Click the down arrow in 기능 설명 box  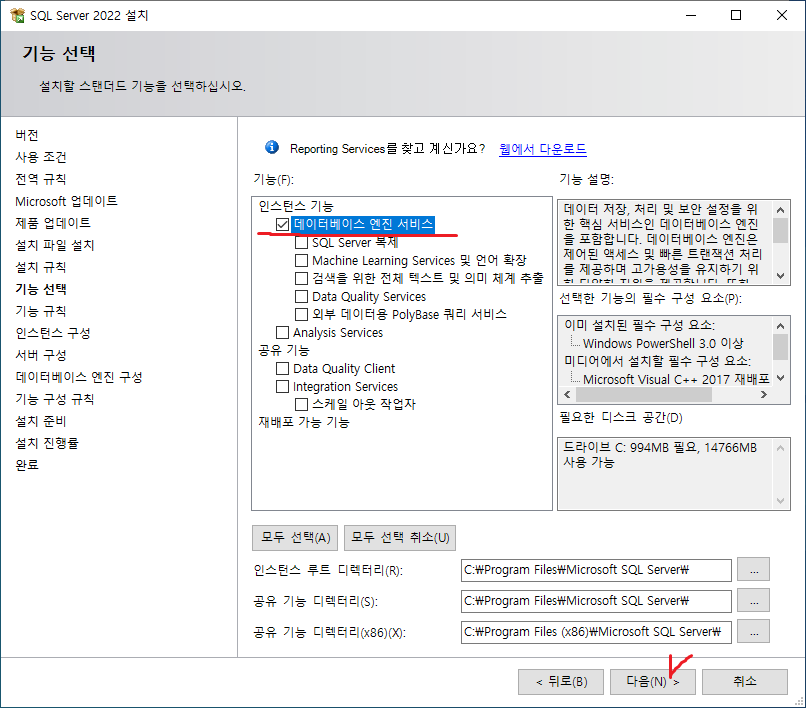point(780,276)
